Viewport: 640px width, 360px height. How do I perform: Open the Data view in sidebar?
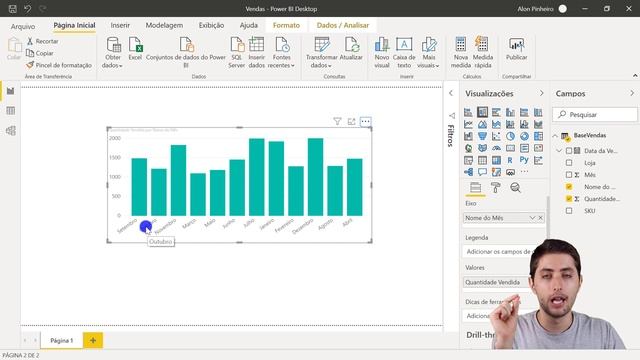11,111
